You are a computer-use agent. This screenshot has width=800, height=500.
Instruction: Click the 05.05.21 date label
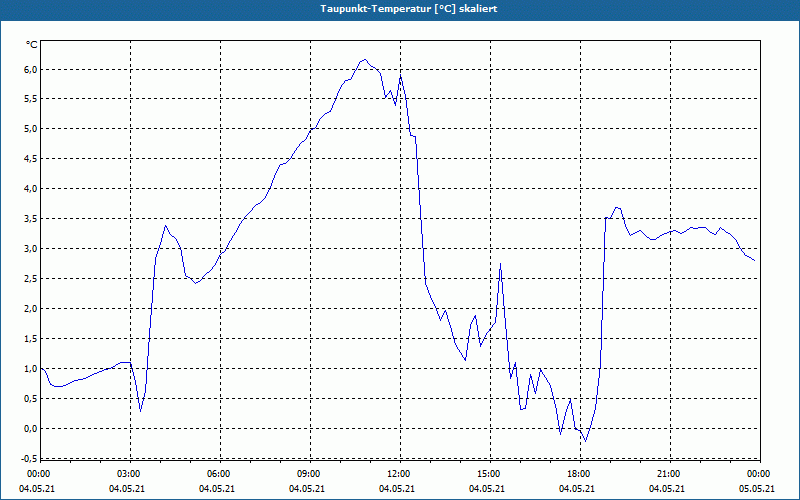point(757,489)
